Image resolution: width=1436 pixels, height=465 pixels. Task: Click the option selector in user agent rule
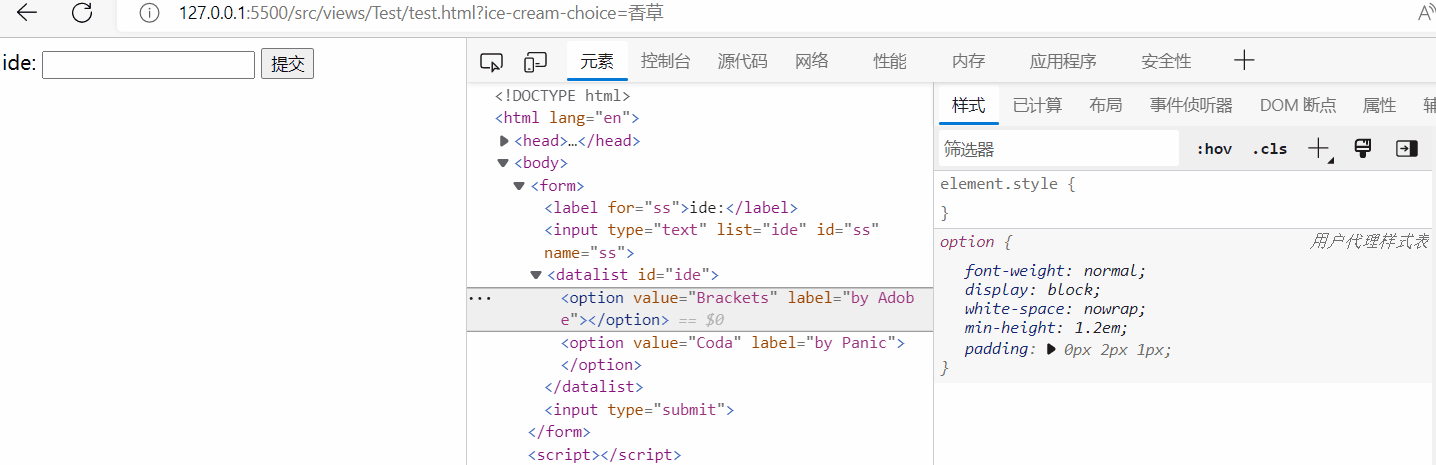[967, 242]
